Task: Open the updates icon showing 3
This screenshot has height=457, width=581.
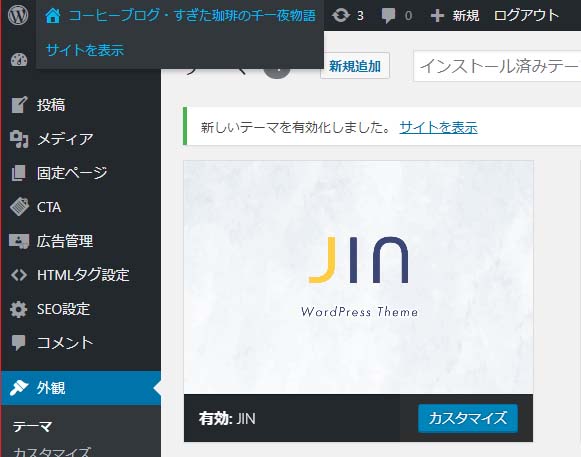Action: click(341, 16)
